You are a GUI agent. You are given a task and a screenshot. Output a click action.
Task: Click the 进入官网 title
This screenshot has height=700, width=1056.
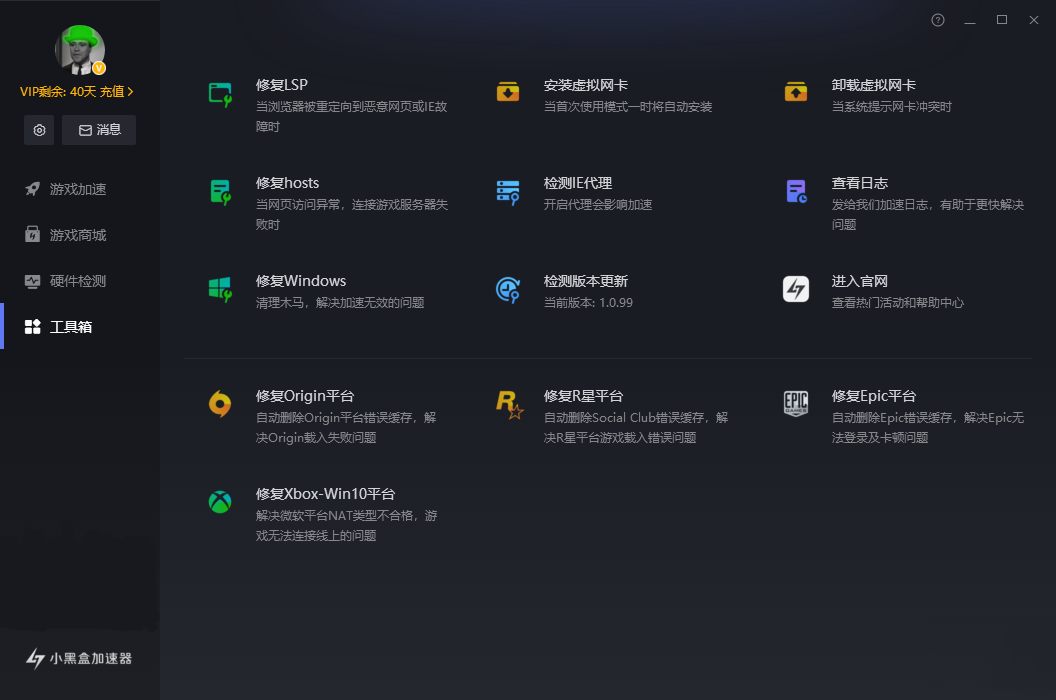859,281
